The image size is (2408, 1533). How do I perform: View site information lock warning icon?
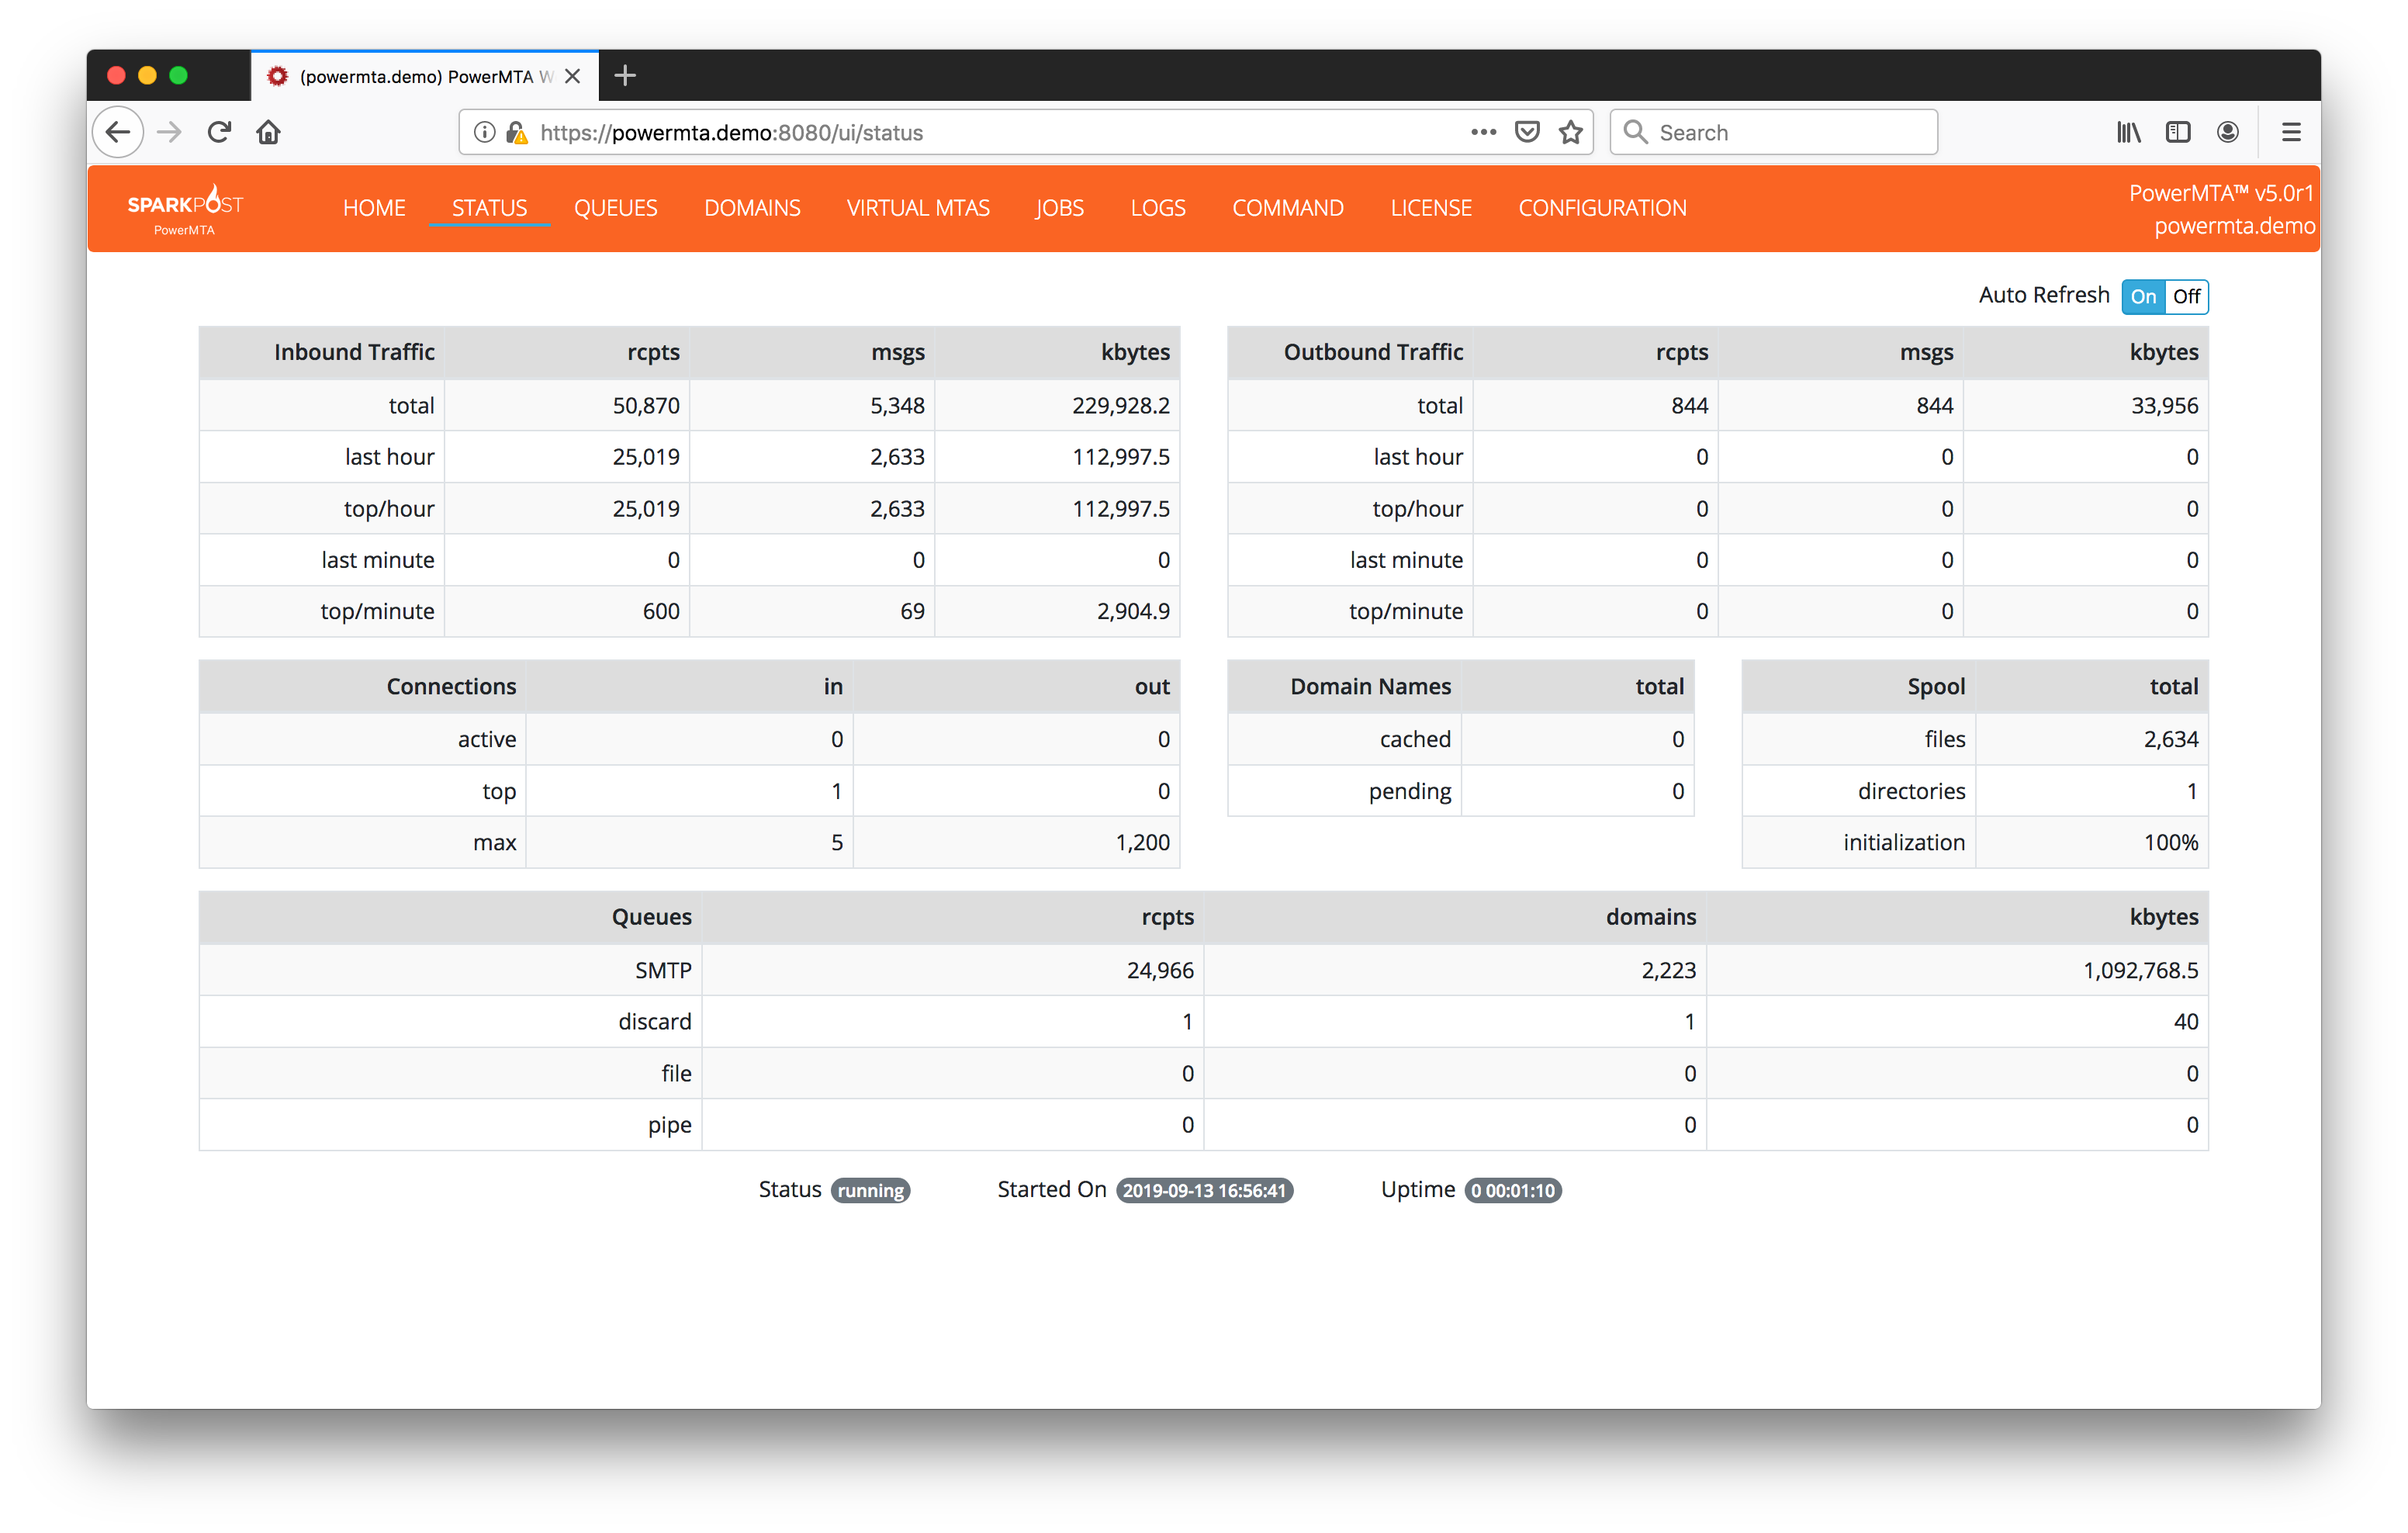coord(516,132)
